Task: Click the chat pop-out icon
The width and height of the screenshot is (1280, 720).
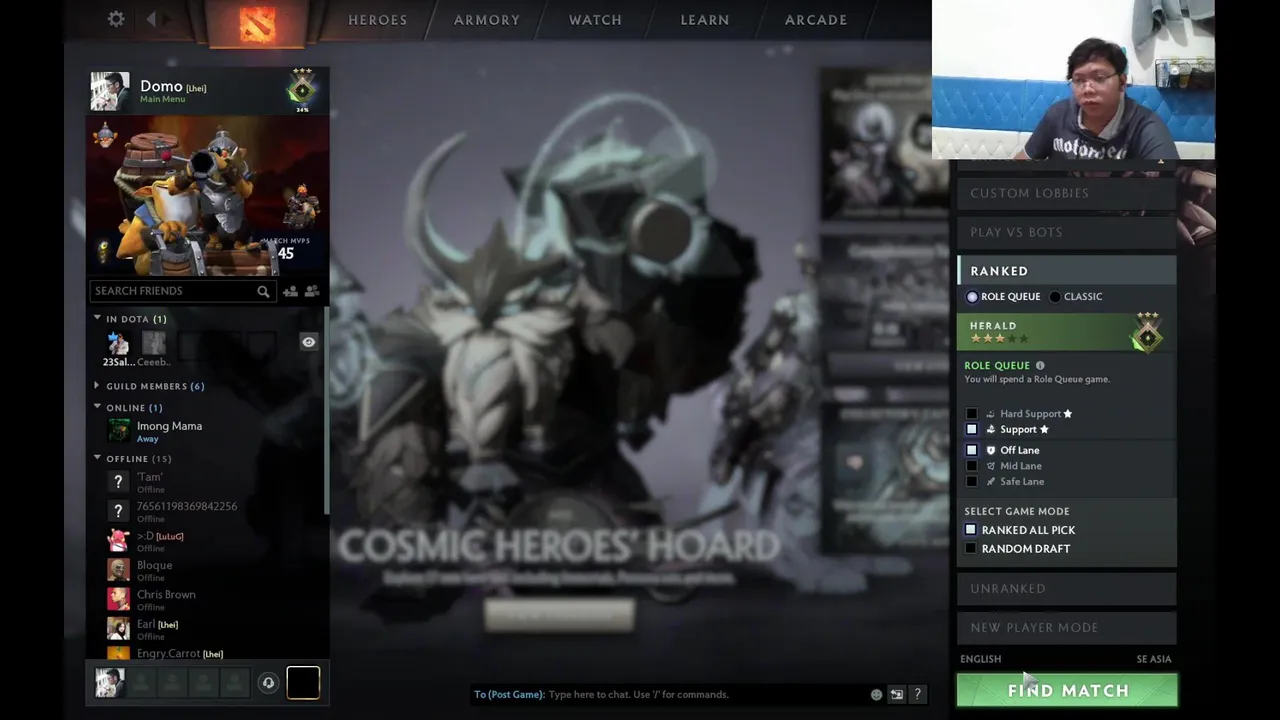Action: pos(897,694)
